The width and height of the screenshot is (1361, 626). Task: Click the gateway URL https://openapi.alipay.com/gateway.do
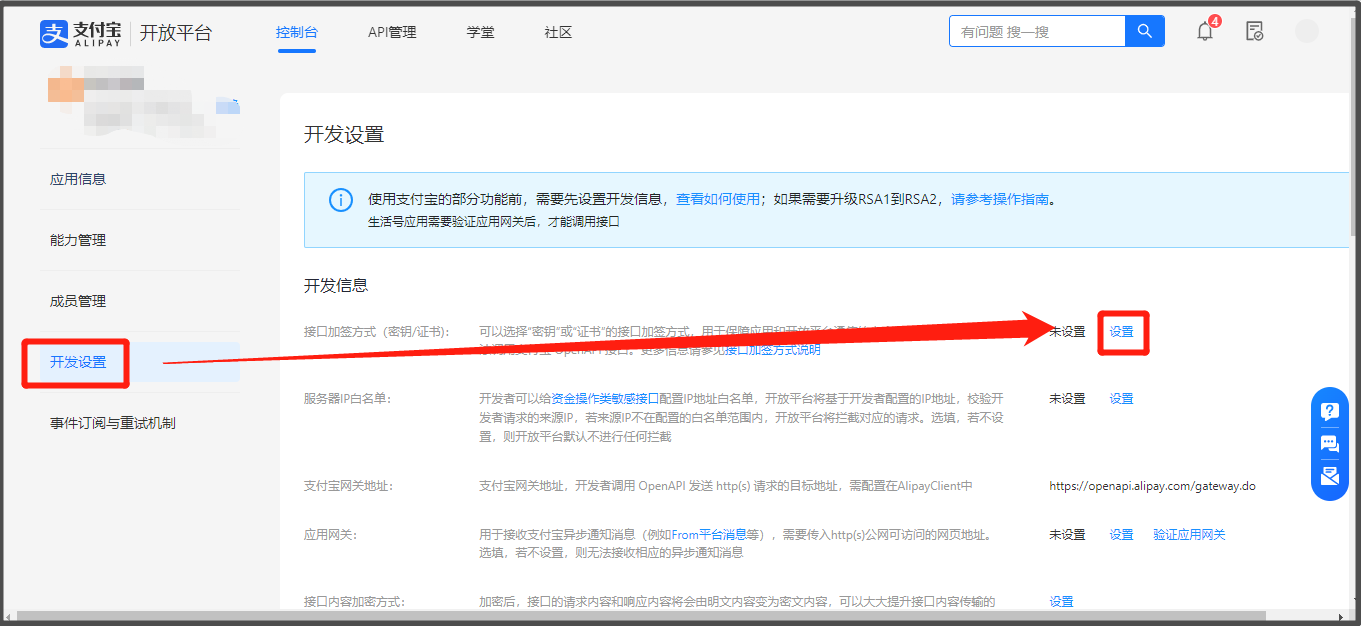(x=1152, y=486)
